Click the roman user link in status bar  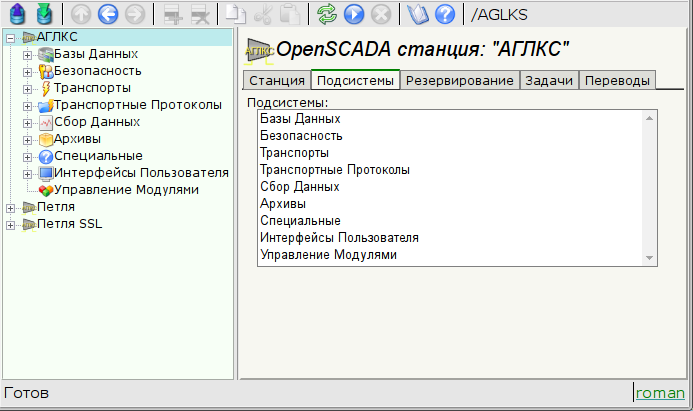661,393
